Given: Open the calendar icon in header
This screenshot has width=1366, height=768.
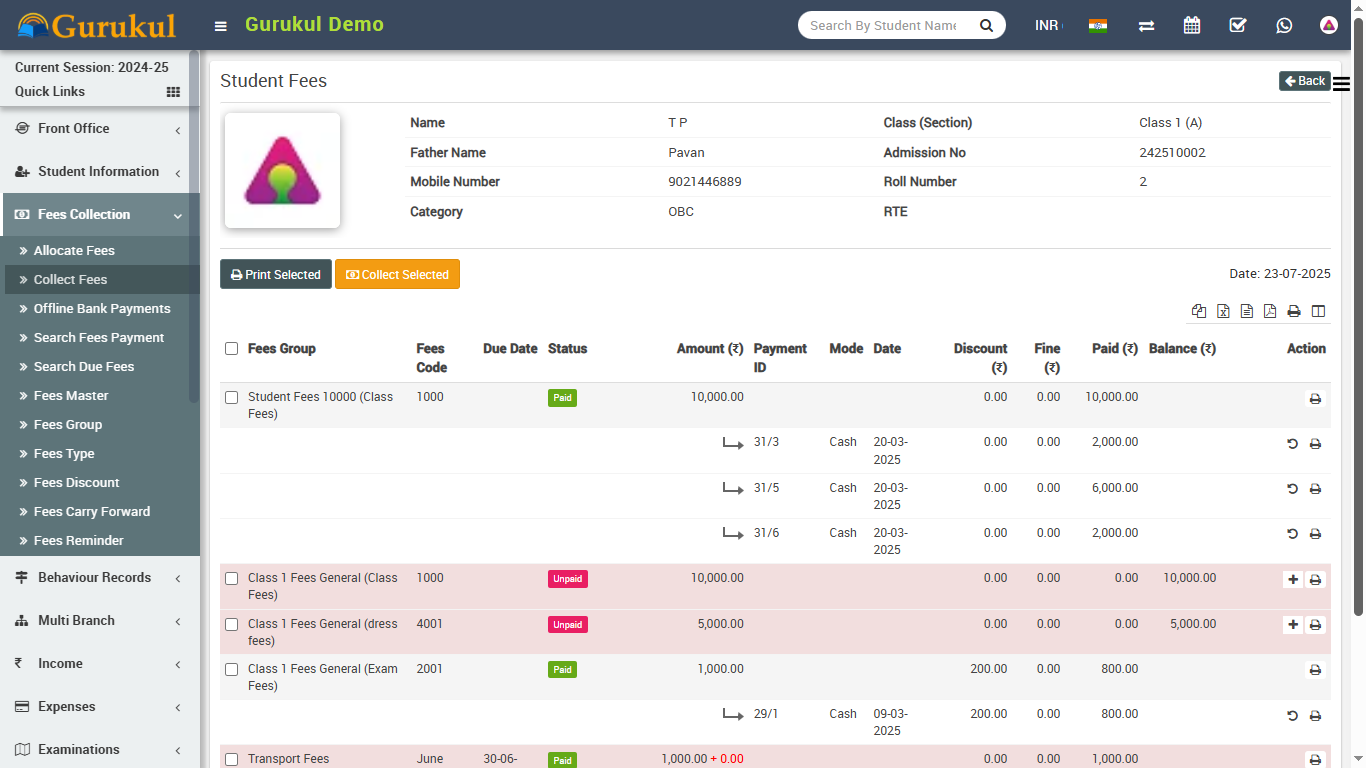Looking at the screenshot, I should (x=1192, y=25).
